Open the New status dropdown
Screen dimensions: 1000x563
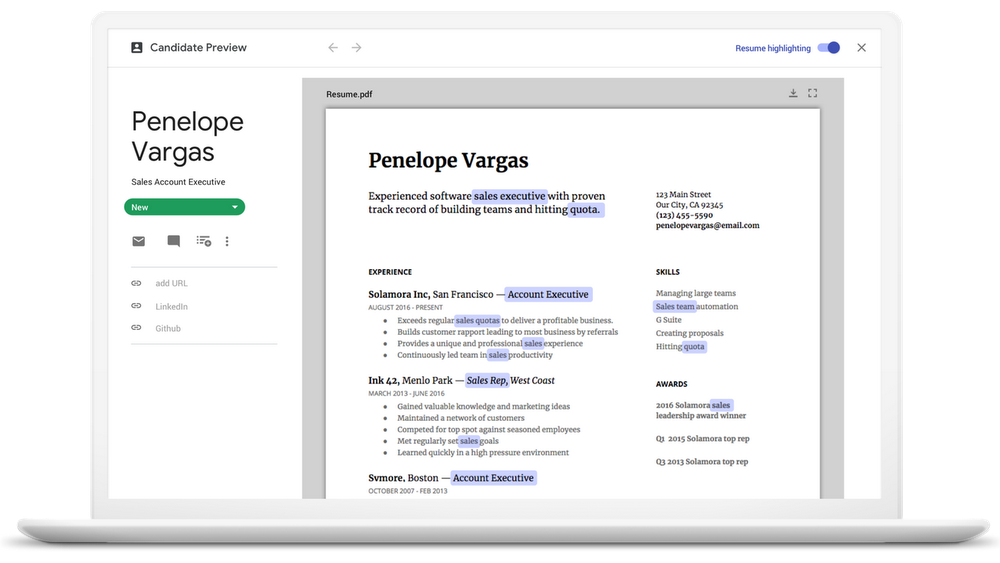[184, 207]
